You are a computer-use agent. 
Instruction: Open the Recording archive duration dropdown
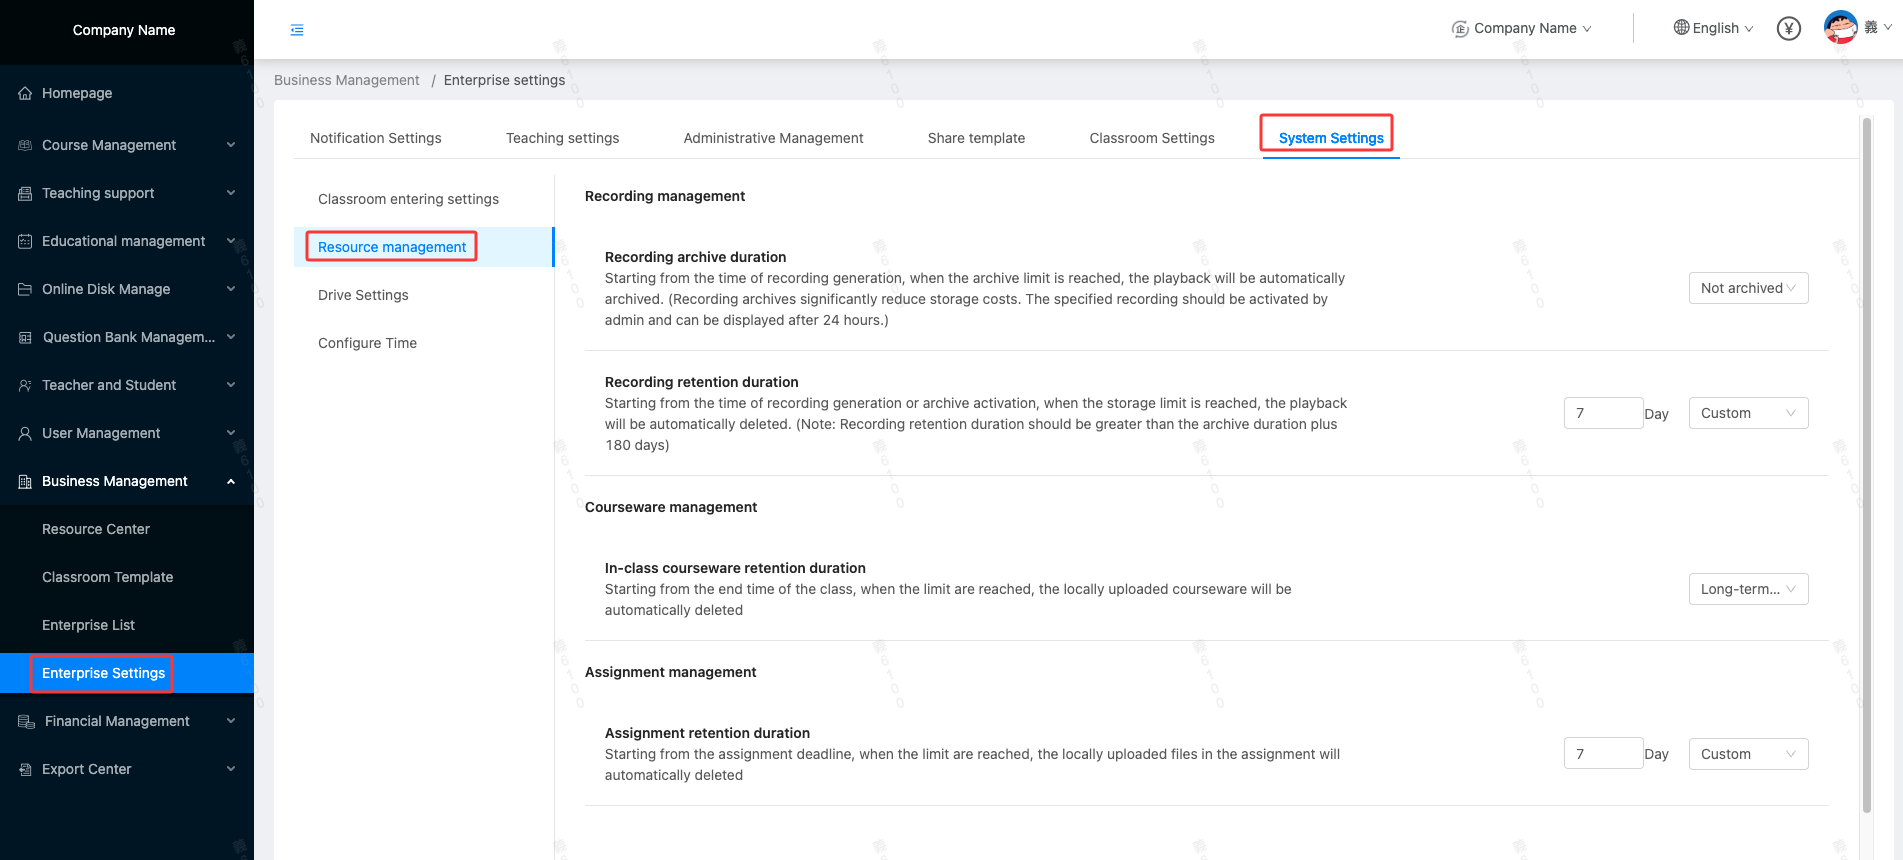point(1747,289)
